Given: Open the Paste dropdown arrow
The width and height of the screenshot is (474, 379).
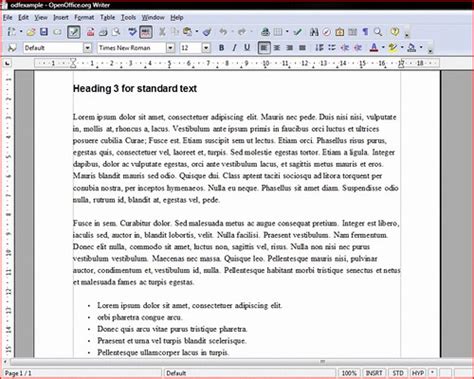Looking at the screenshot, I should pos(197,32).
